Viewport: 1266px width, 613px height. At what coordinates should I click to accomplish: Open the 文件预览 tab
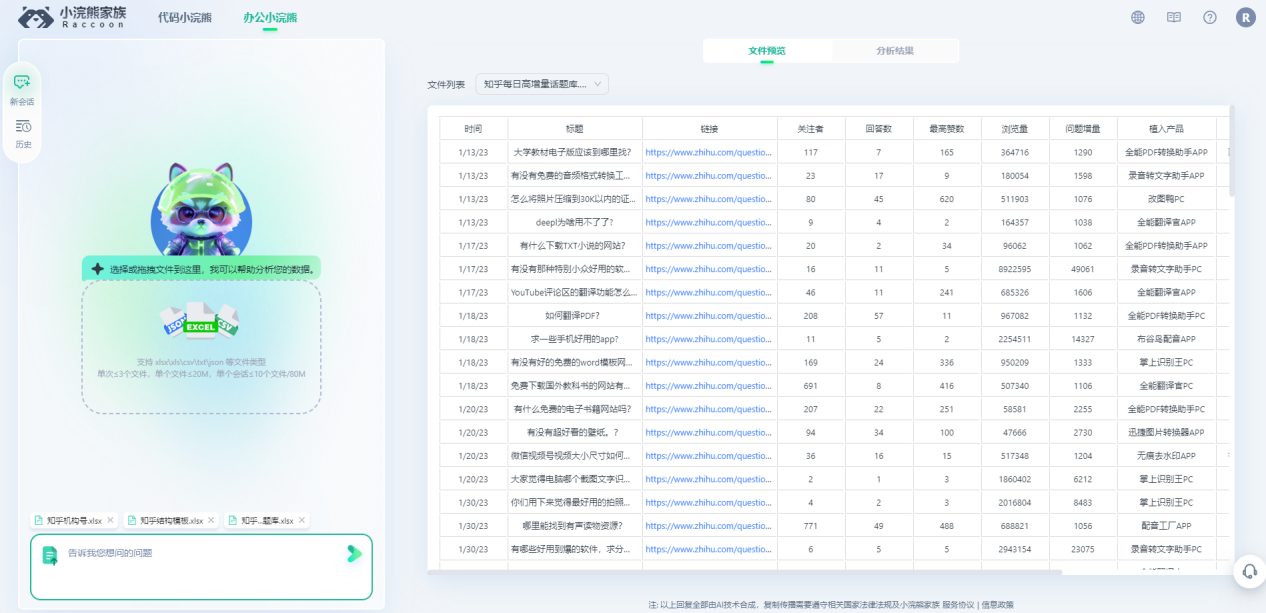coord(767,50)
